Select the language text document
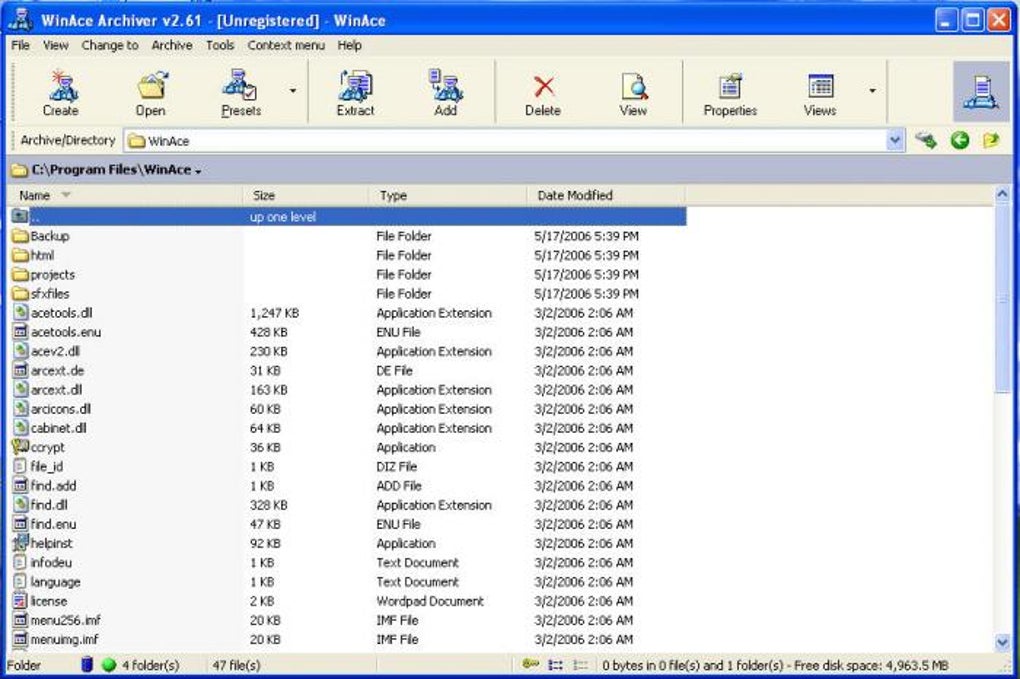This screenshot has width=1020, height=679. [x=348, y=581]
